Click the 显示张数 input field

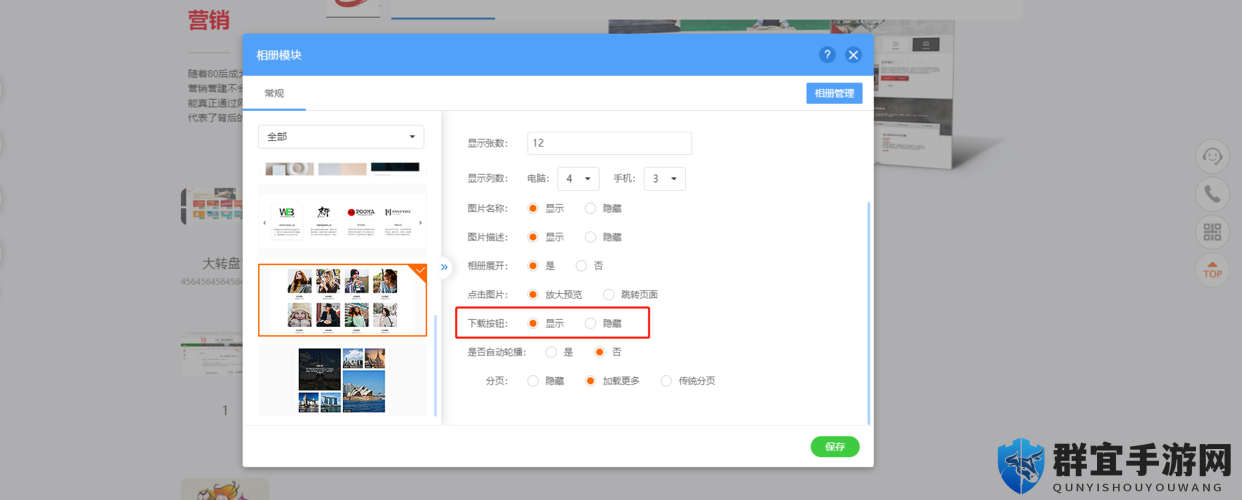pyautogui.click(x=609, y=143)
